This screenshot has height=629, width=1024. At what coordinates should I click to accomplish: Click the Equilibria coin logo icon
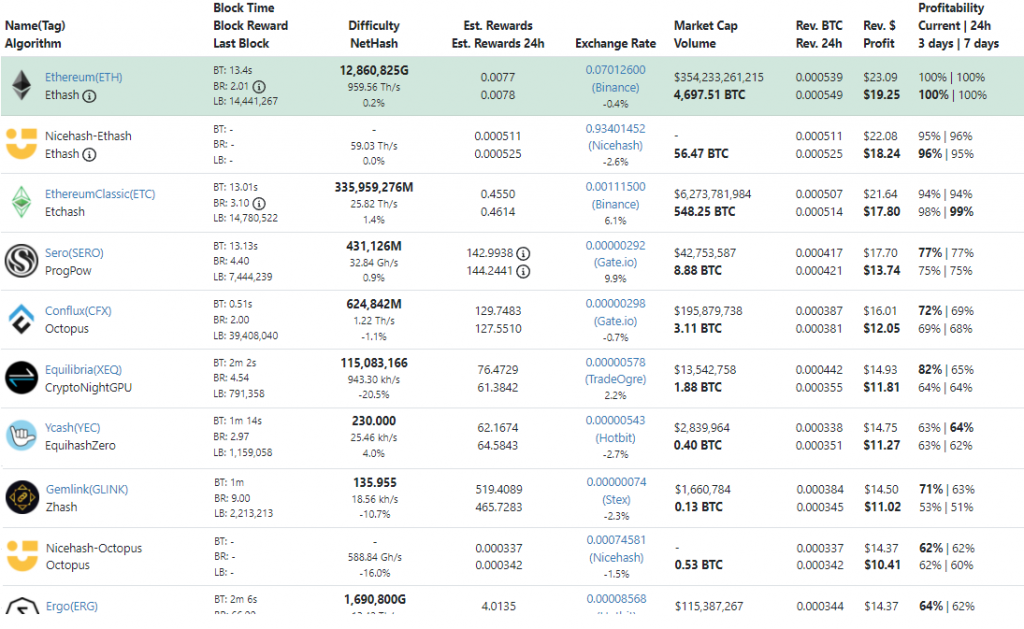tap(21, 378)
